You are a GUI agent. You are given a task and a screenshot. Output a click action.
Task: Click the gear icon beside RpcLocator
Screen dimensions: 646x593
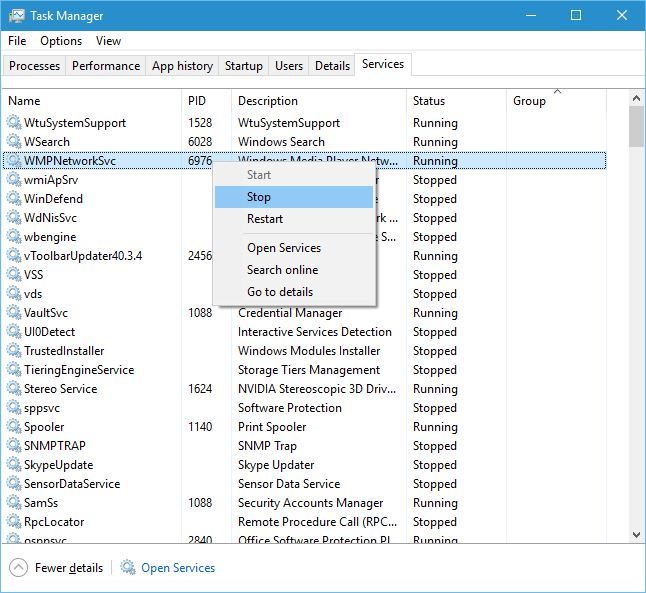[14, 521]
